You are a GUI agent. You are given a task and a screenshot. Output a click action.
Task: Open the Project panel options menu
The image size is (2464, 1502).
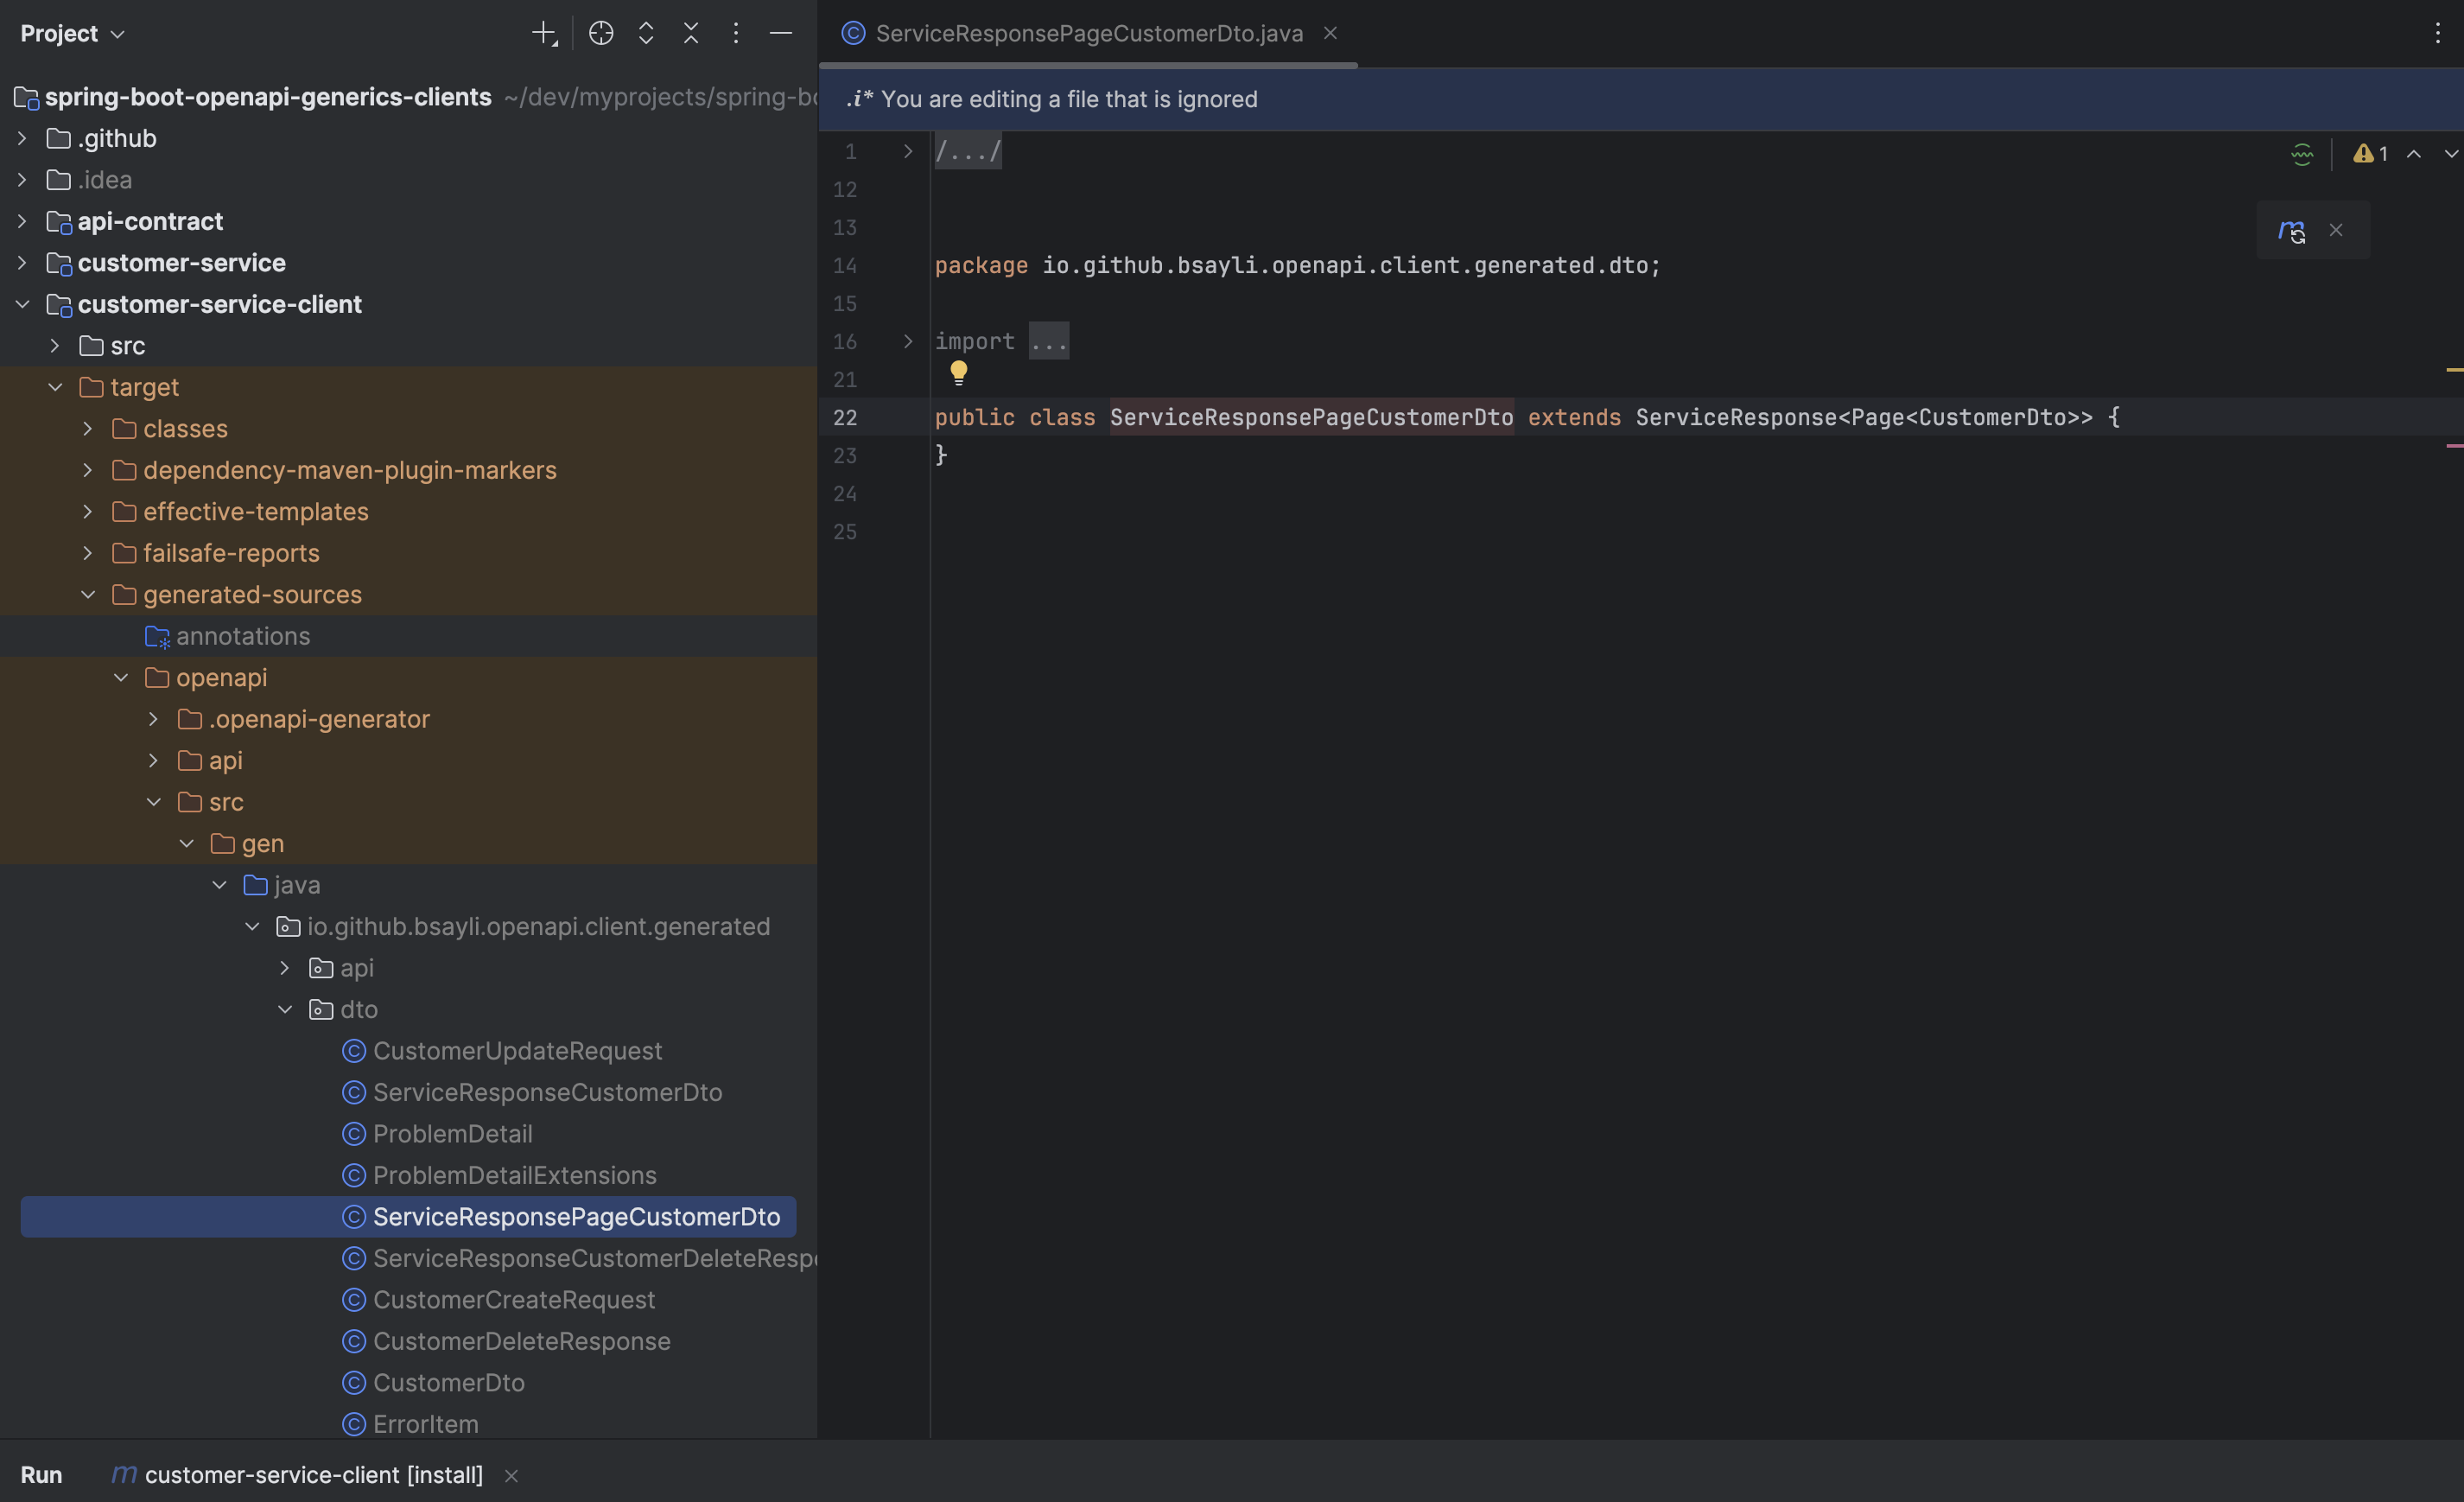click(x=736, y=33)
